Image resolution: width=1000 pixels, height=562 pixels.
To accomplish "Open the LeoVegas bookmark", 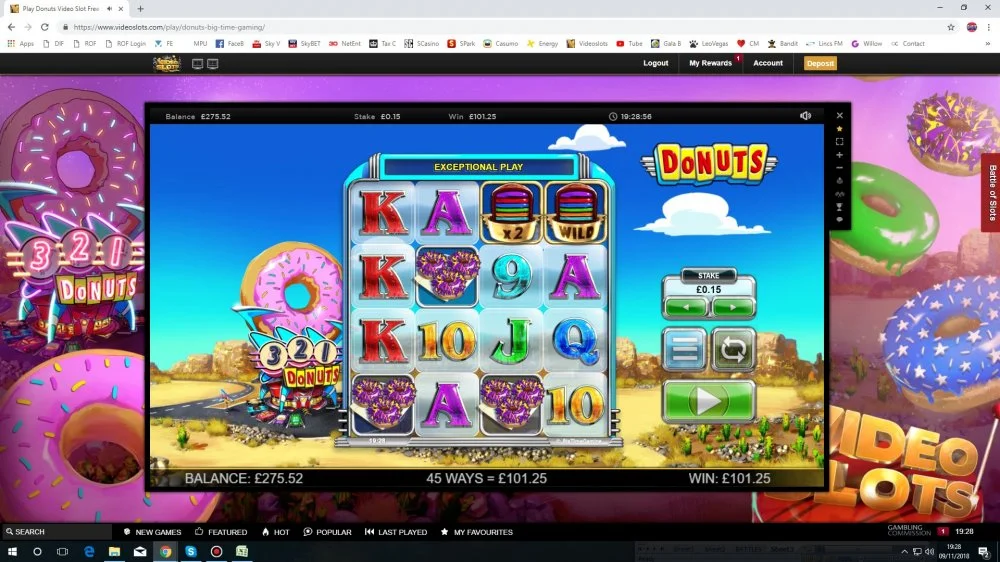I will click(708, 43).
